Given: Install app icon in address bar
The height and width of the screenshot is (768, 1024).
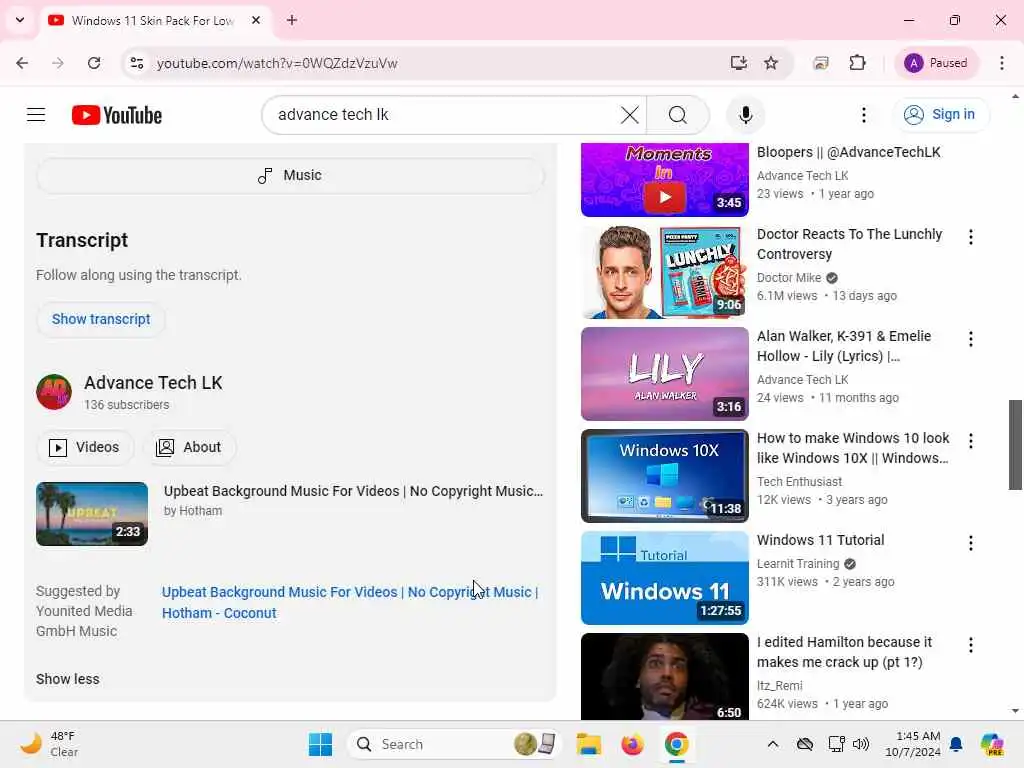Looking at the screenshot, I should pyautogui.click(x=739, y=63).
